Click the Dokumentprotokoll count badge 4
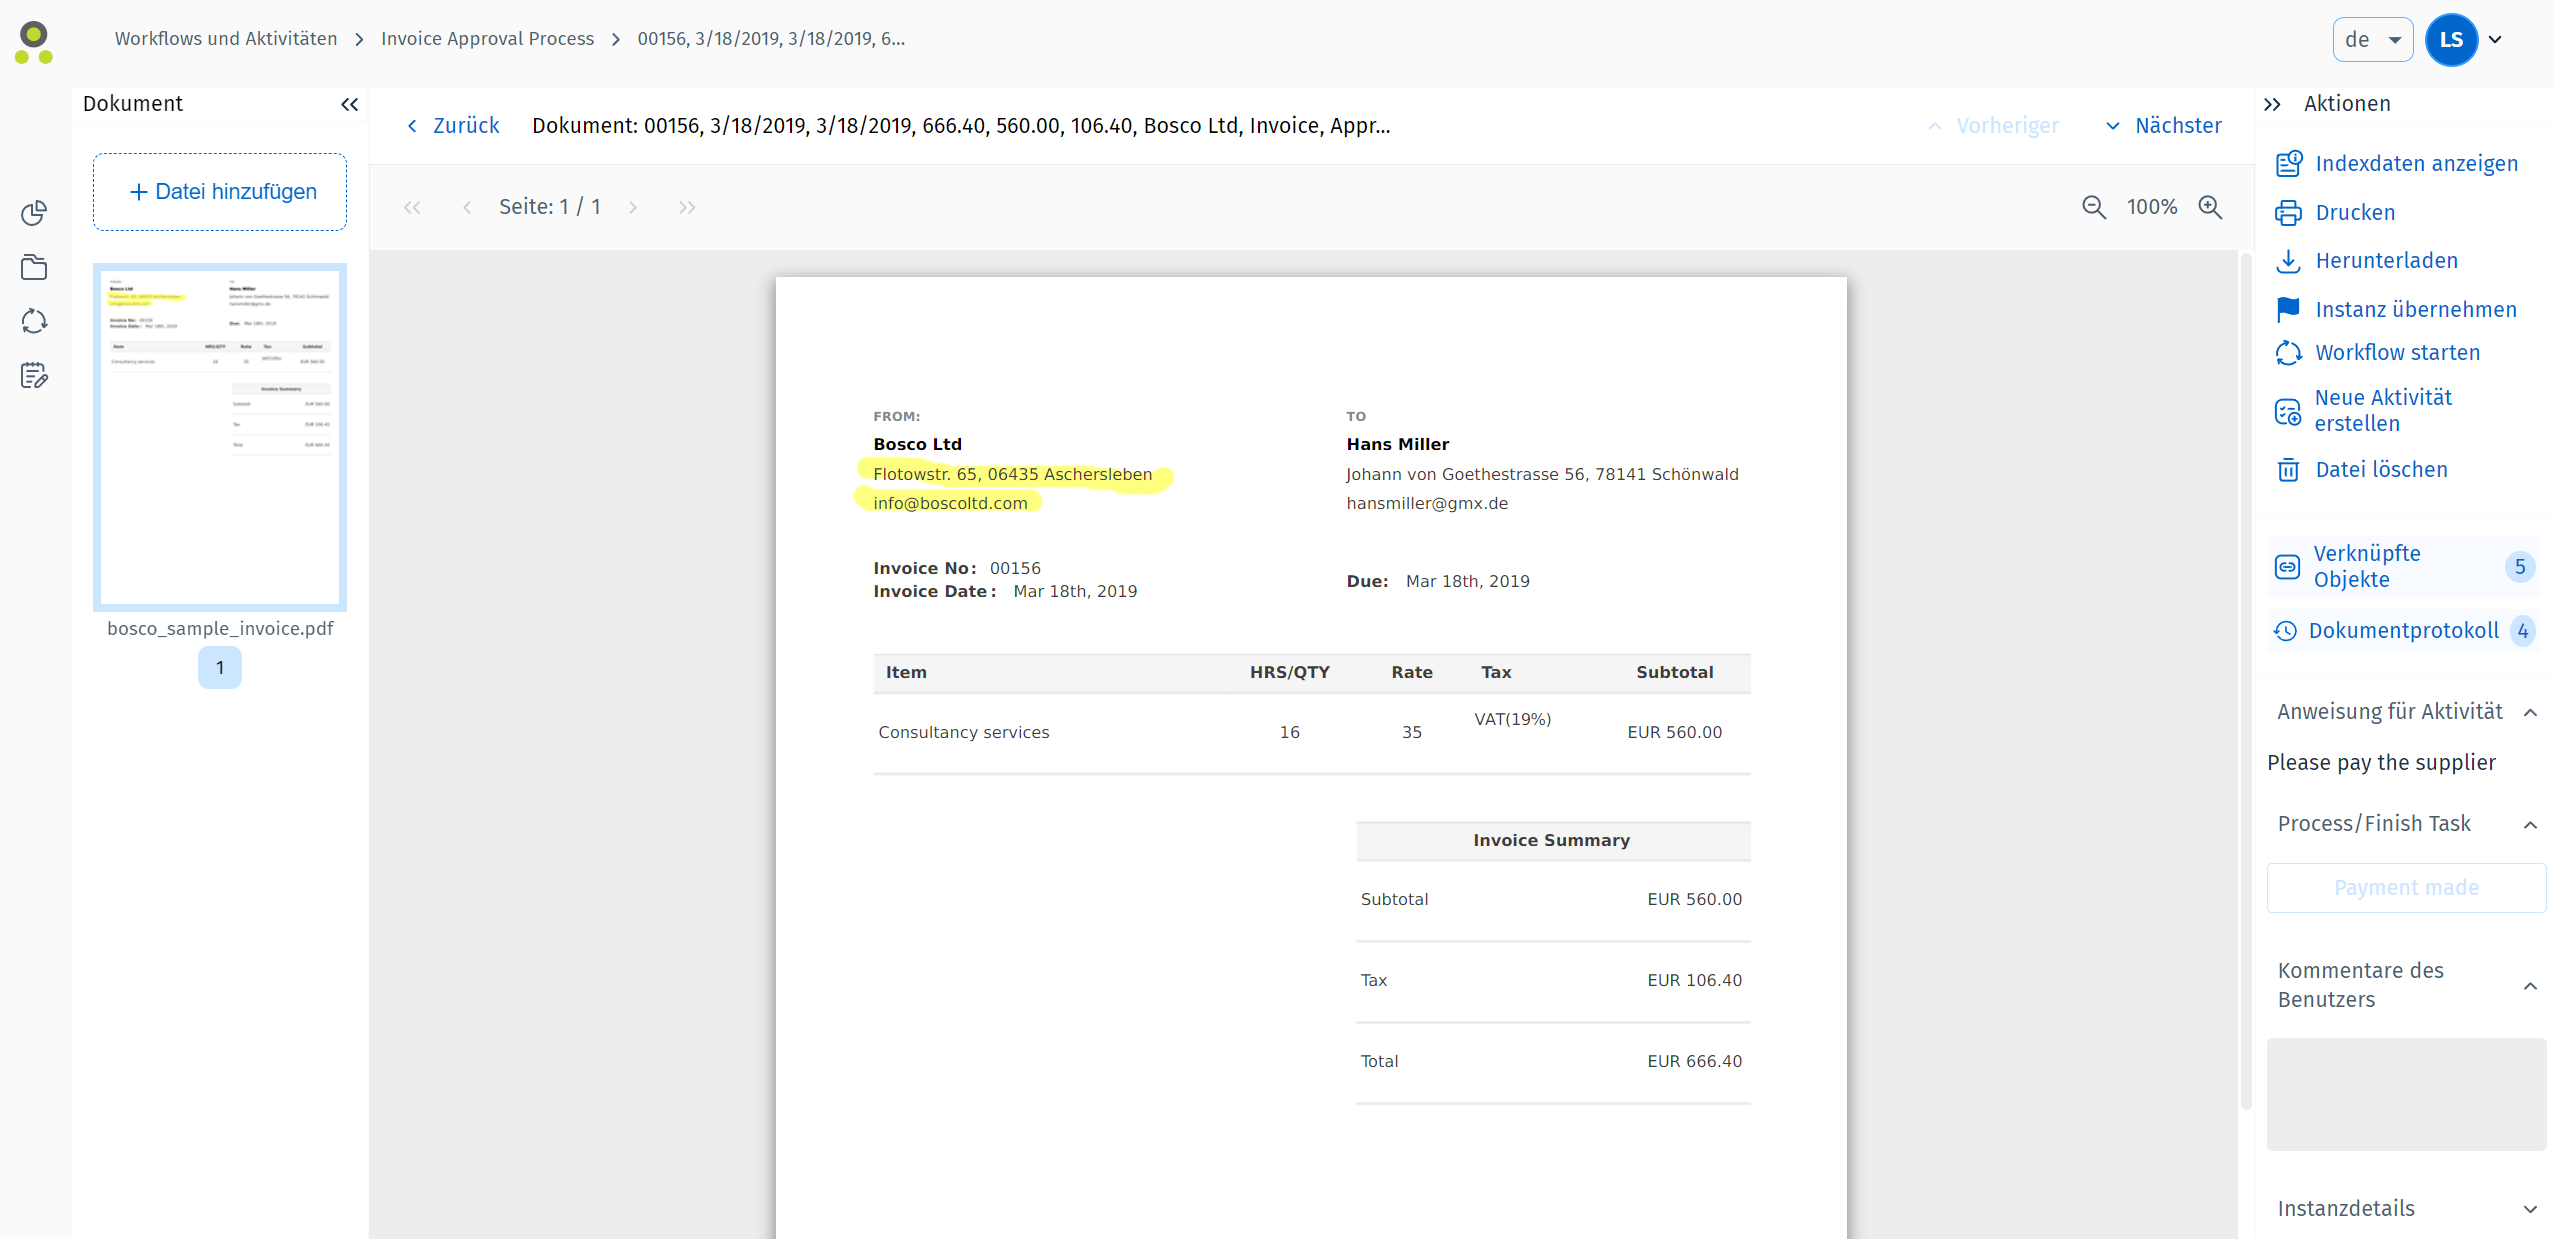Image resolution: width=2556 pixels, height=1239 pixels. 2523,631
